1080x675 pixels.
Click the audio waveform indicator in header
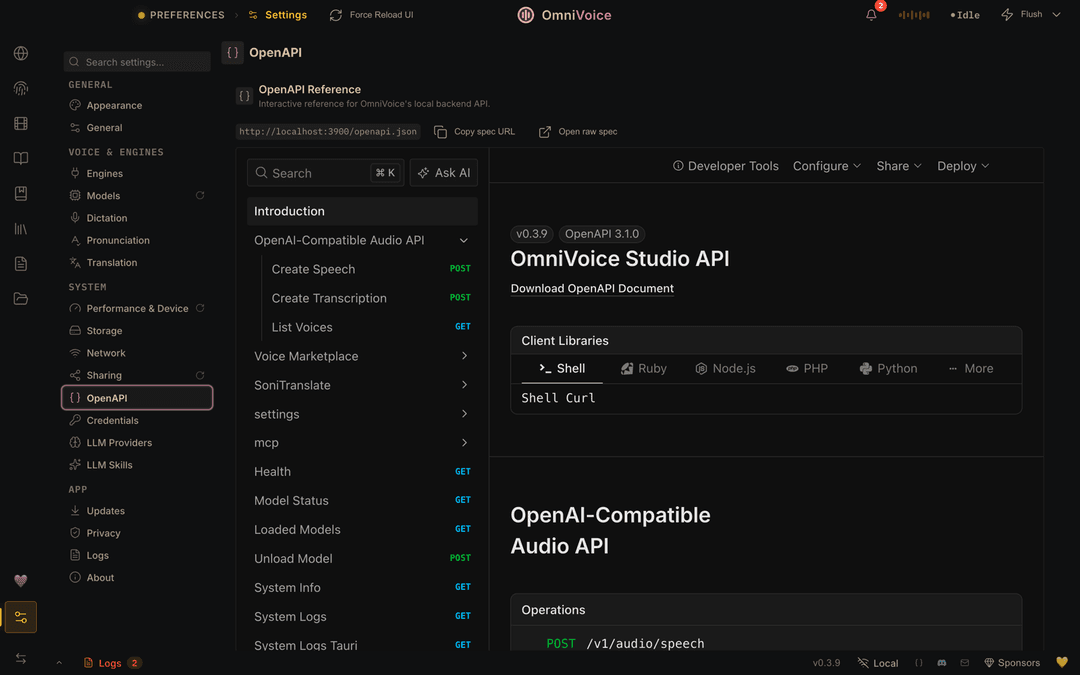point(914,14)
